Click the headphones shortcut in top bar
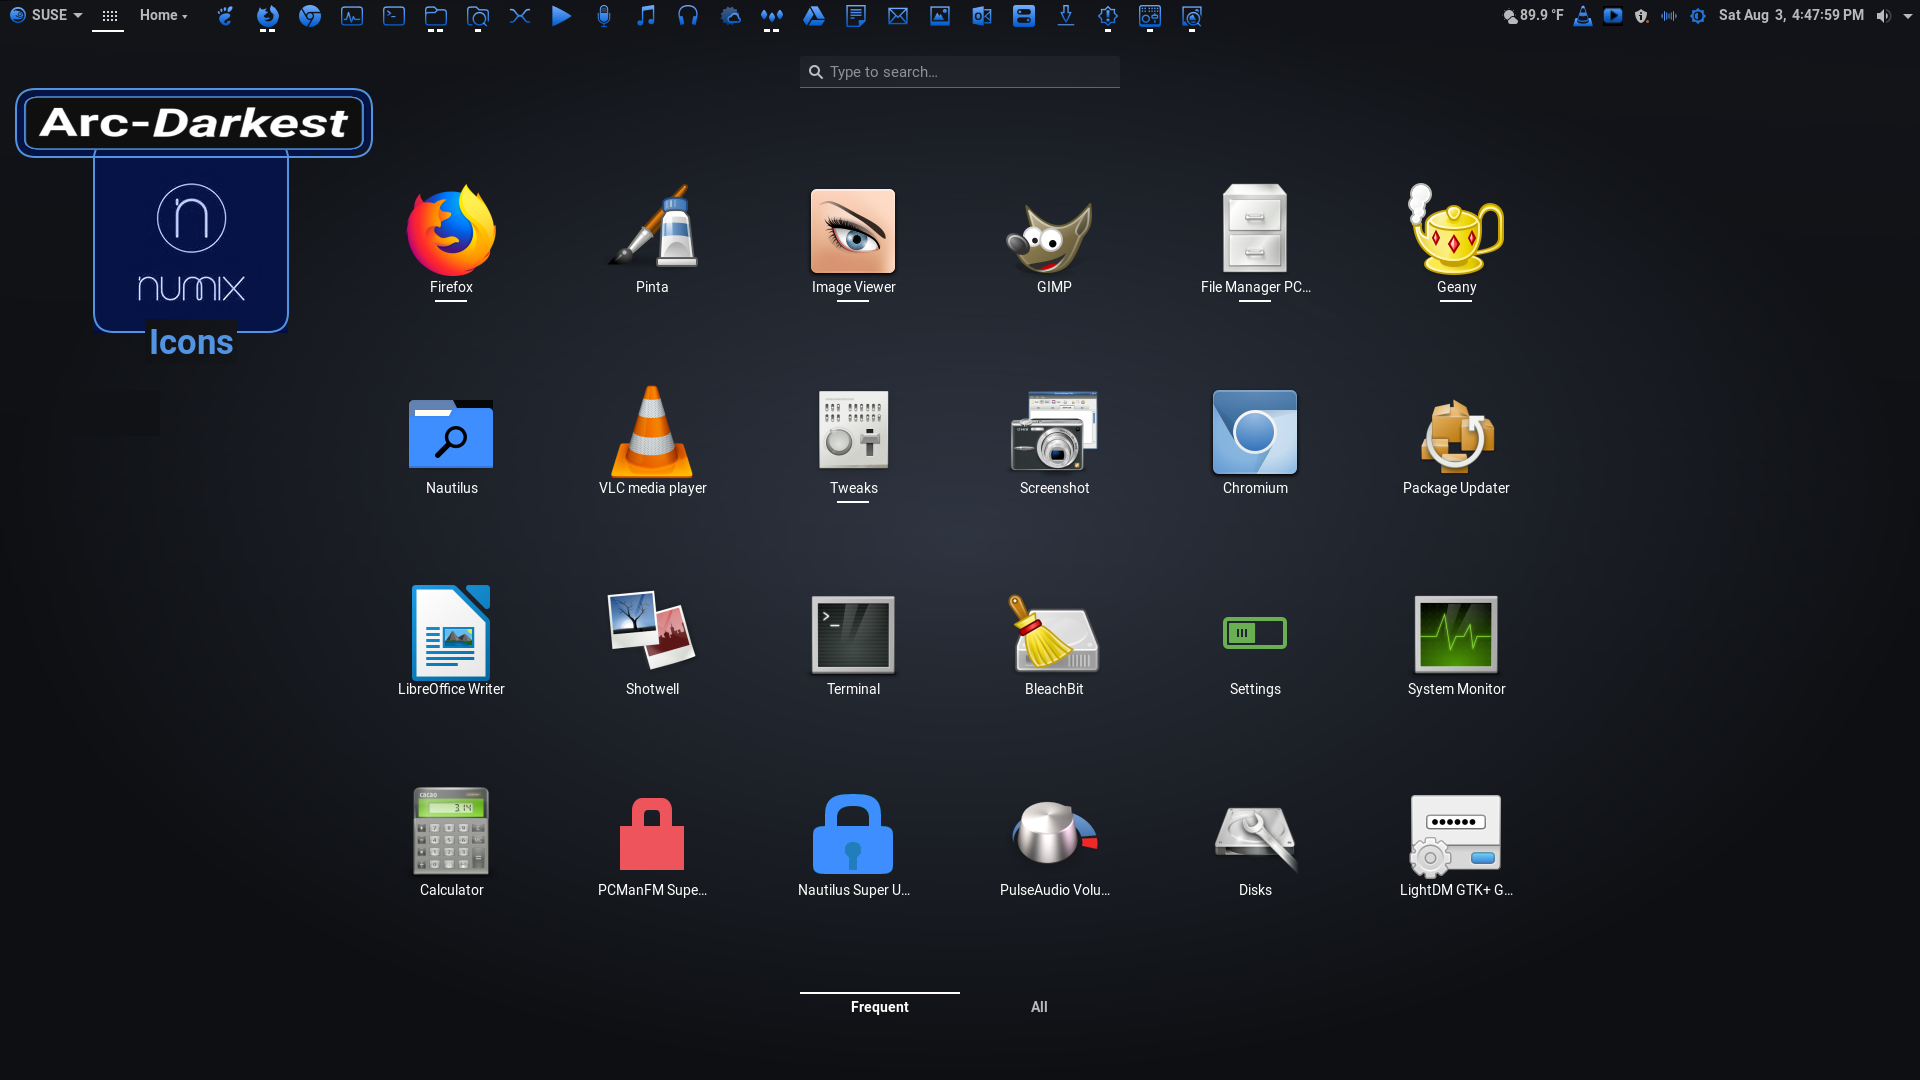 point(688,16)
